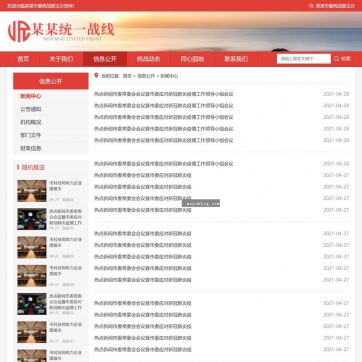Go to 统战动态 in the navigation bar
Screen dimensions: 362x362
[x=149, y=59]
